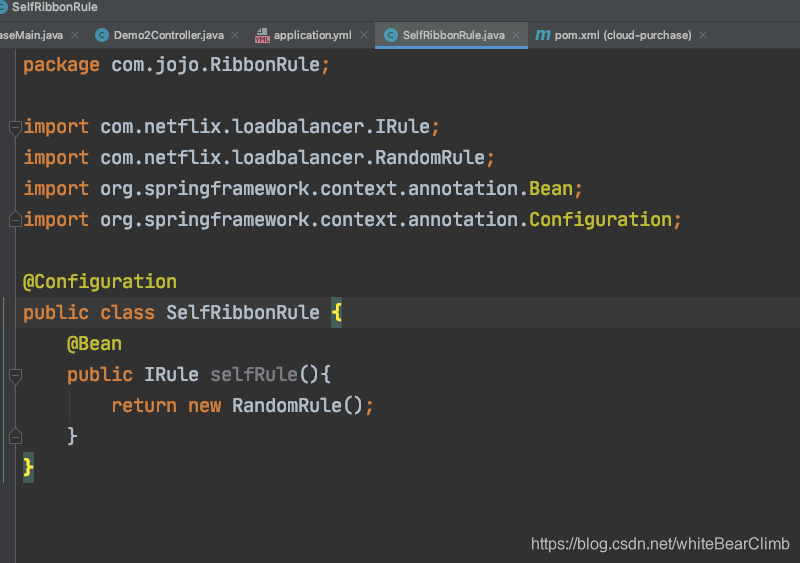Click the SelfRibbonRule.java class icon
This screenshot has height=563, width=800.
[x=391, y=35]
